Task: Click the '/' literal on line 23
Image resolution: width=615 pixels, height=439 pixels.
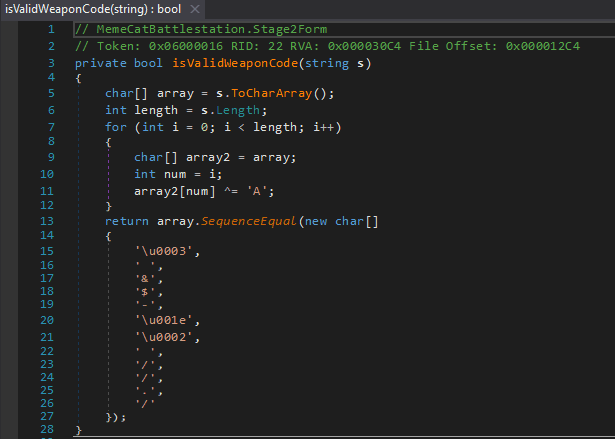Action: [x=146, y=364]
